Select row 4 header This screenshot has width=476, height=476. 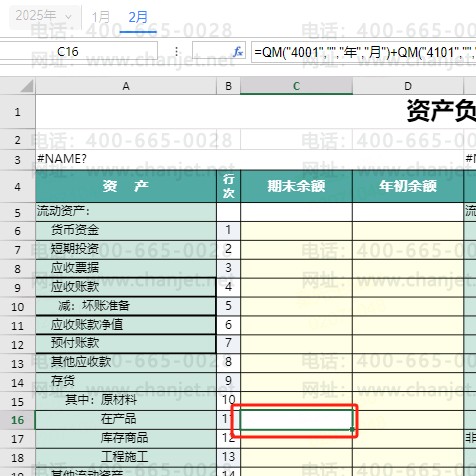tap(17, 186)
